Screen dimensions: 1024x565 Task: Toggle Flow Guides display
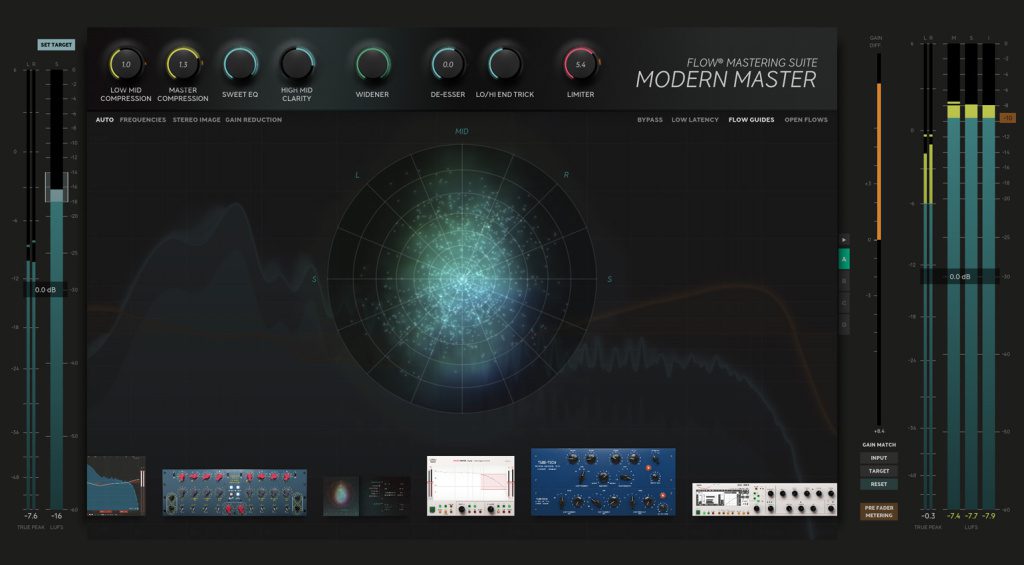751,120
